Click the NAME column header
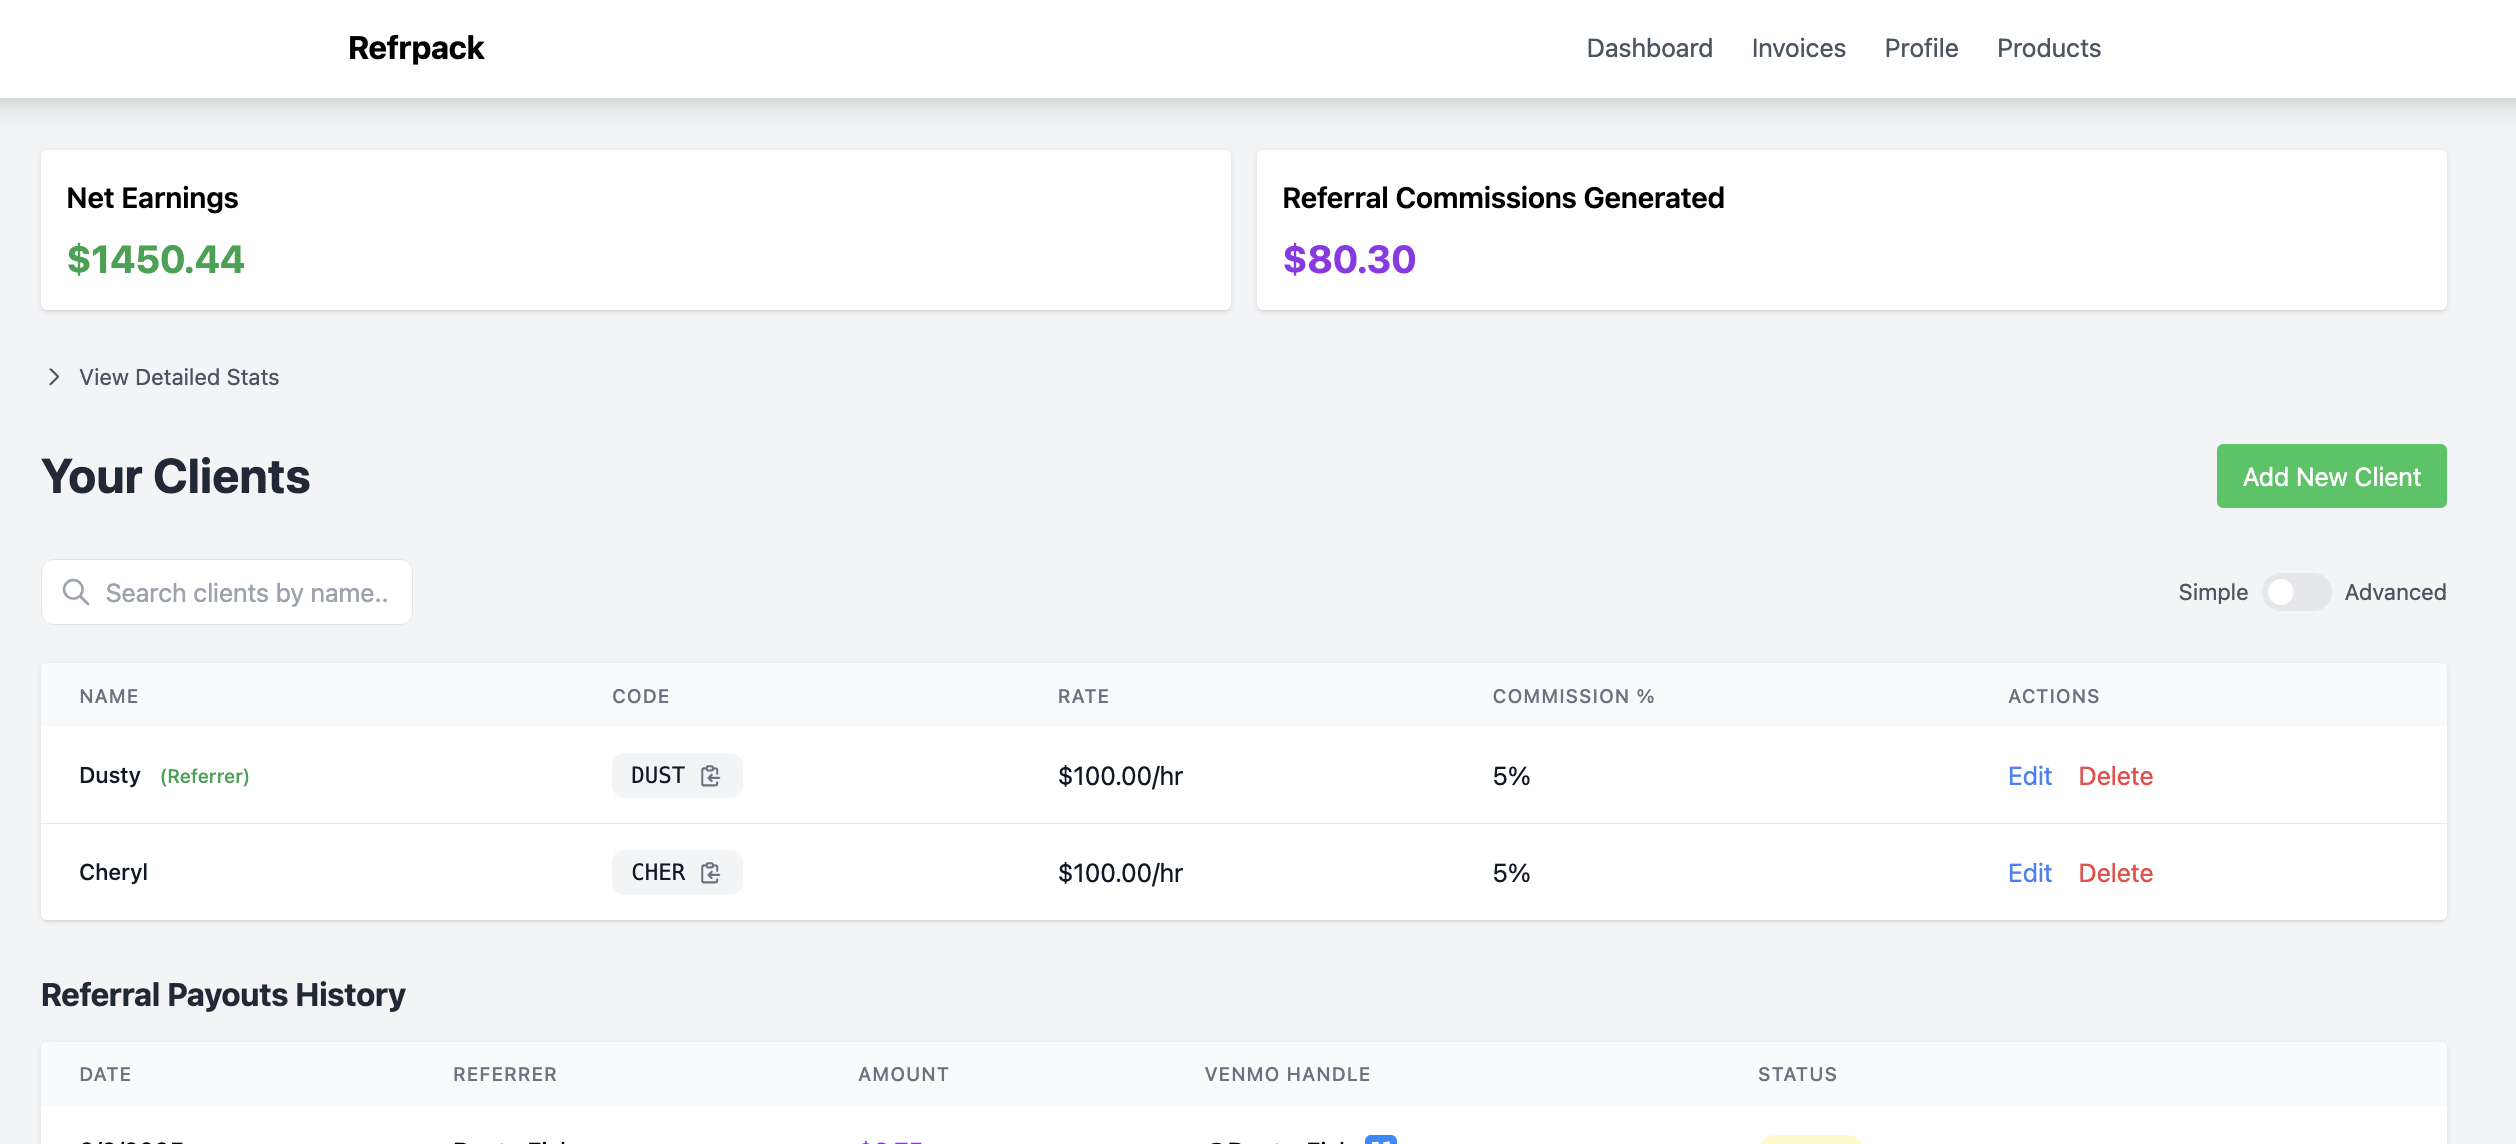This screenshot has height=1144, width=2516. [x=109, y=696]
